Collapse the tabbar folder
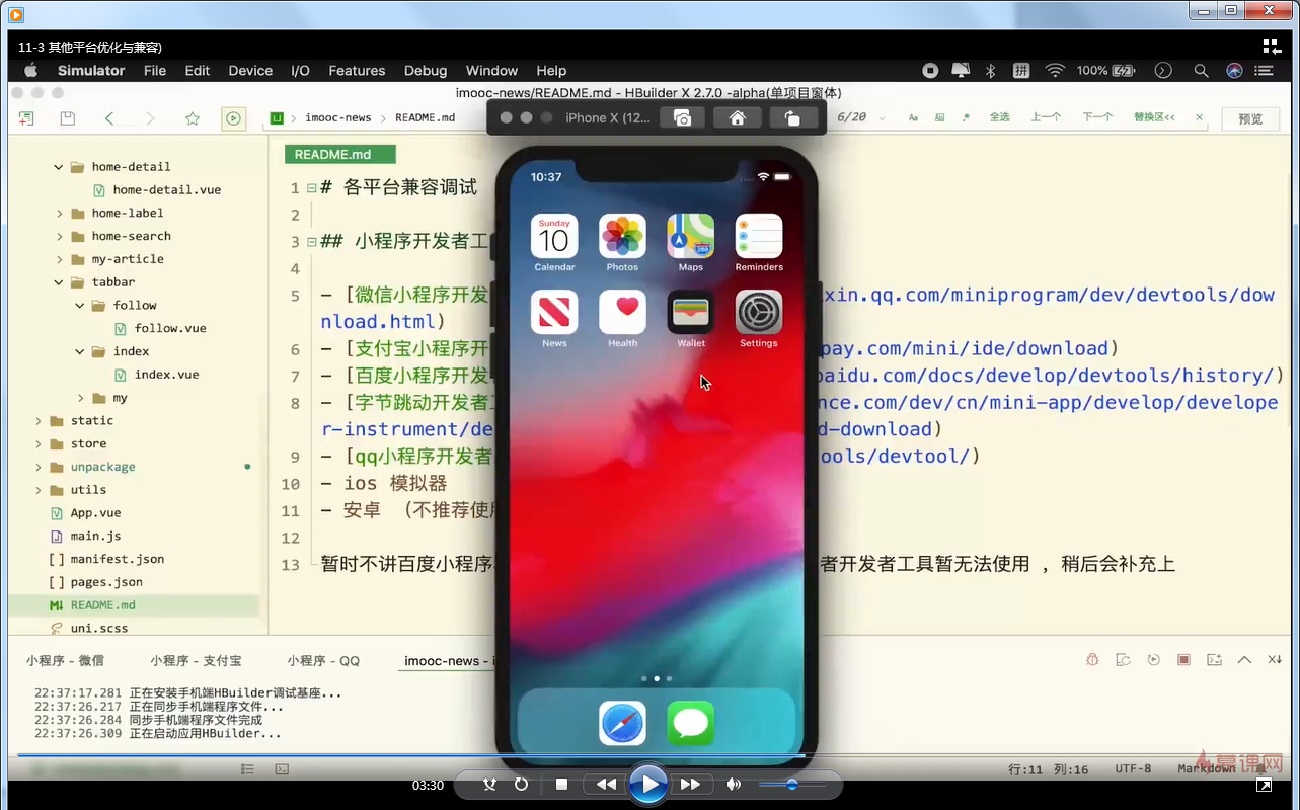The image size is (1300, 810). click(x=59, y=283)
